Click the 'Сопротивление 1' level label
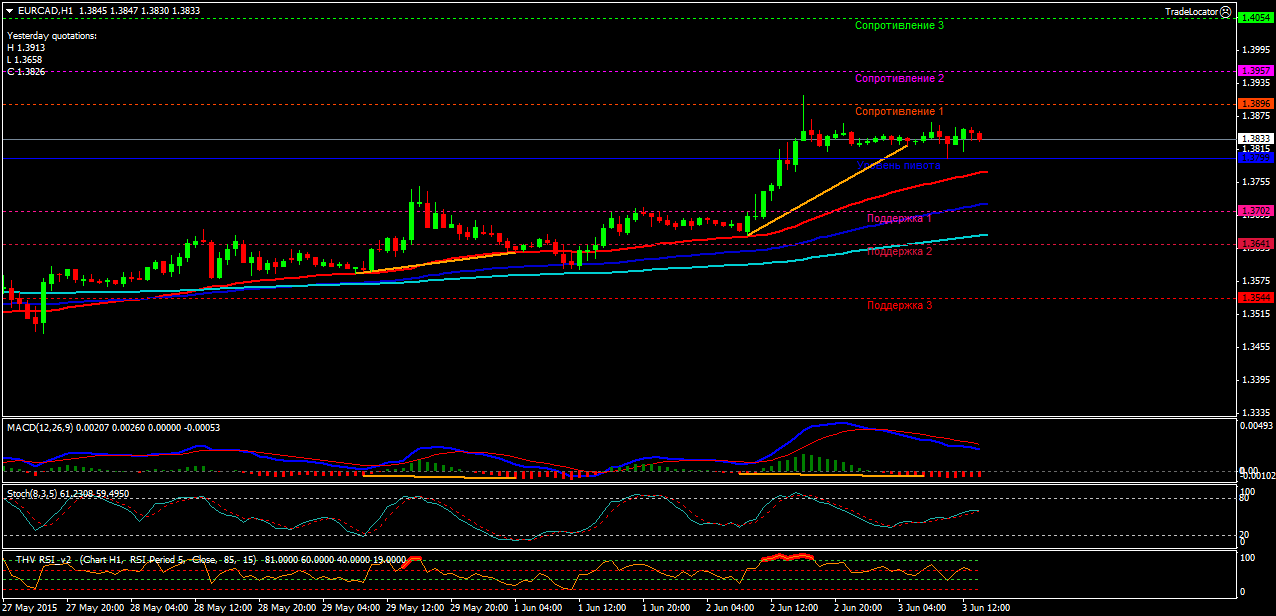The height and width of the screenshot is (616, 1276). click(x=900, y=111)
